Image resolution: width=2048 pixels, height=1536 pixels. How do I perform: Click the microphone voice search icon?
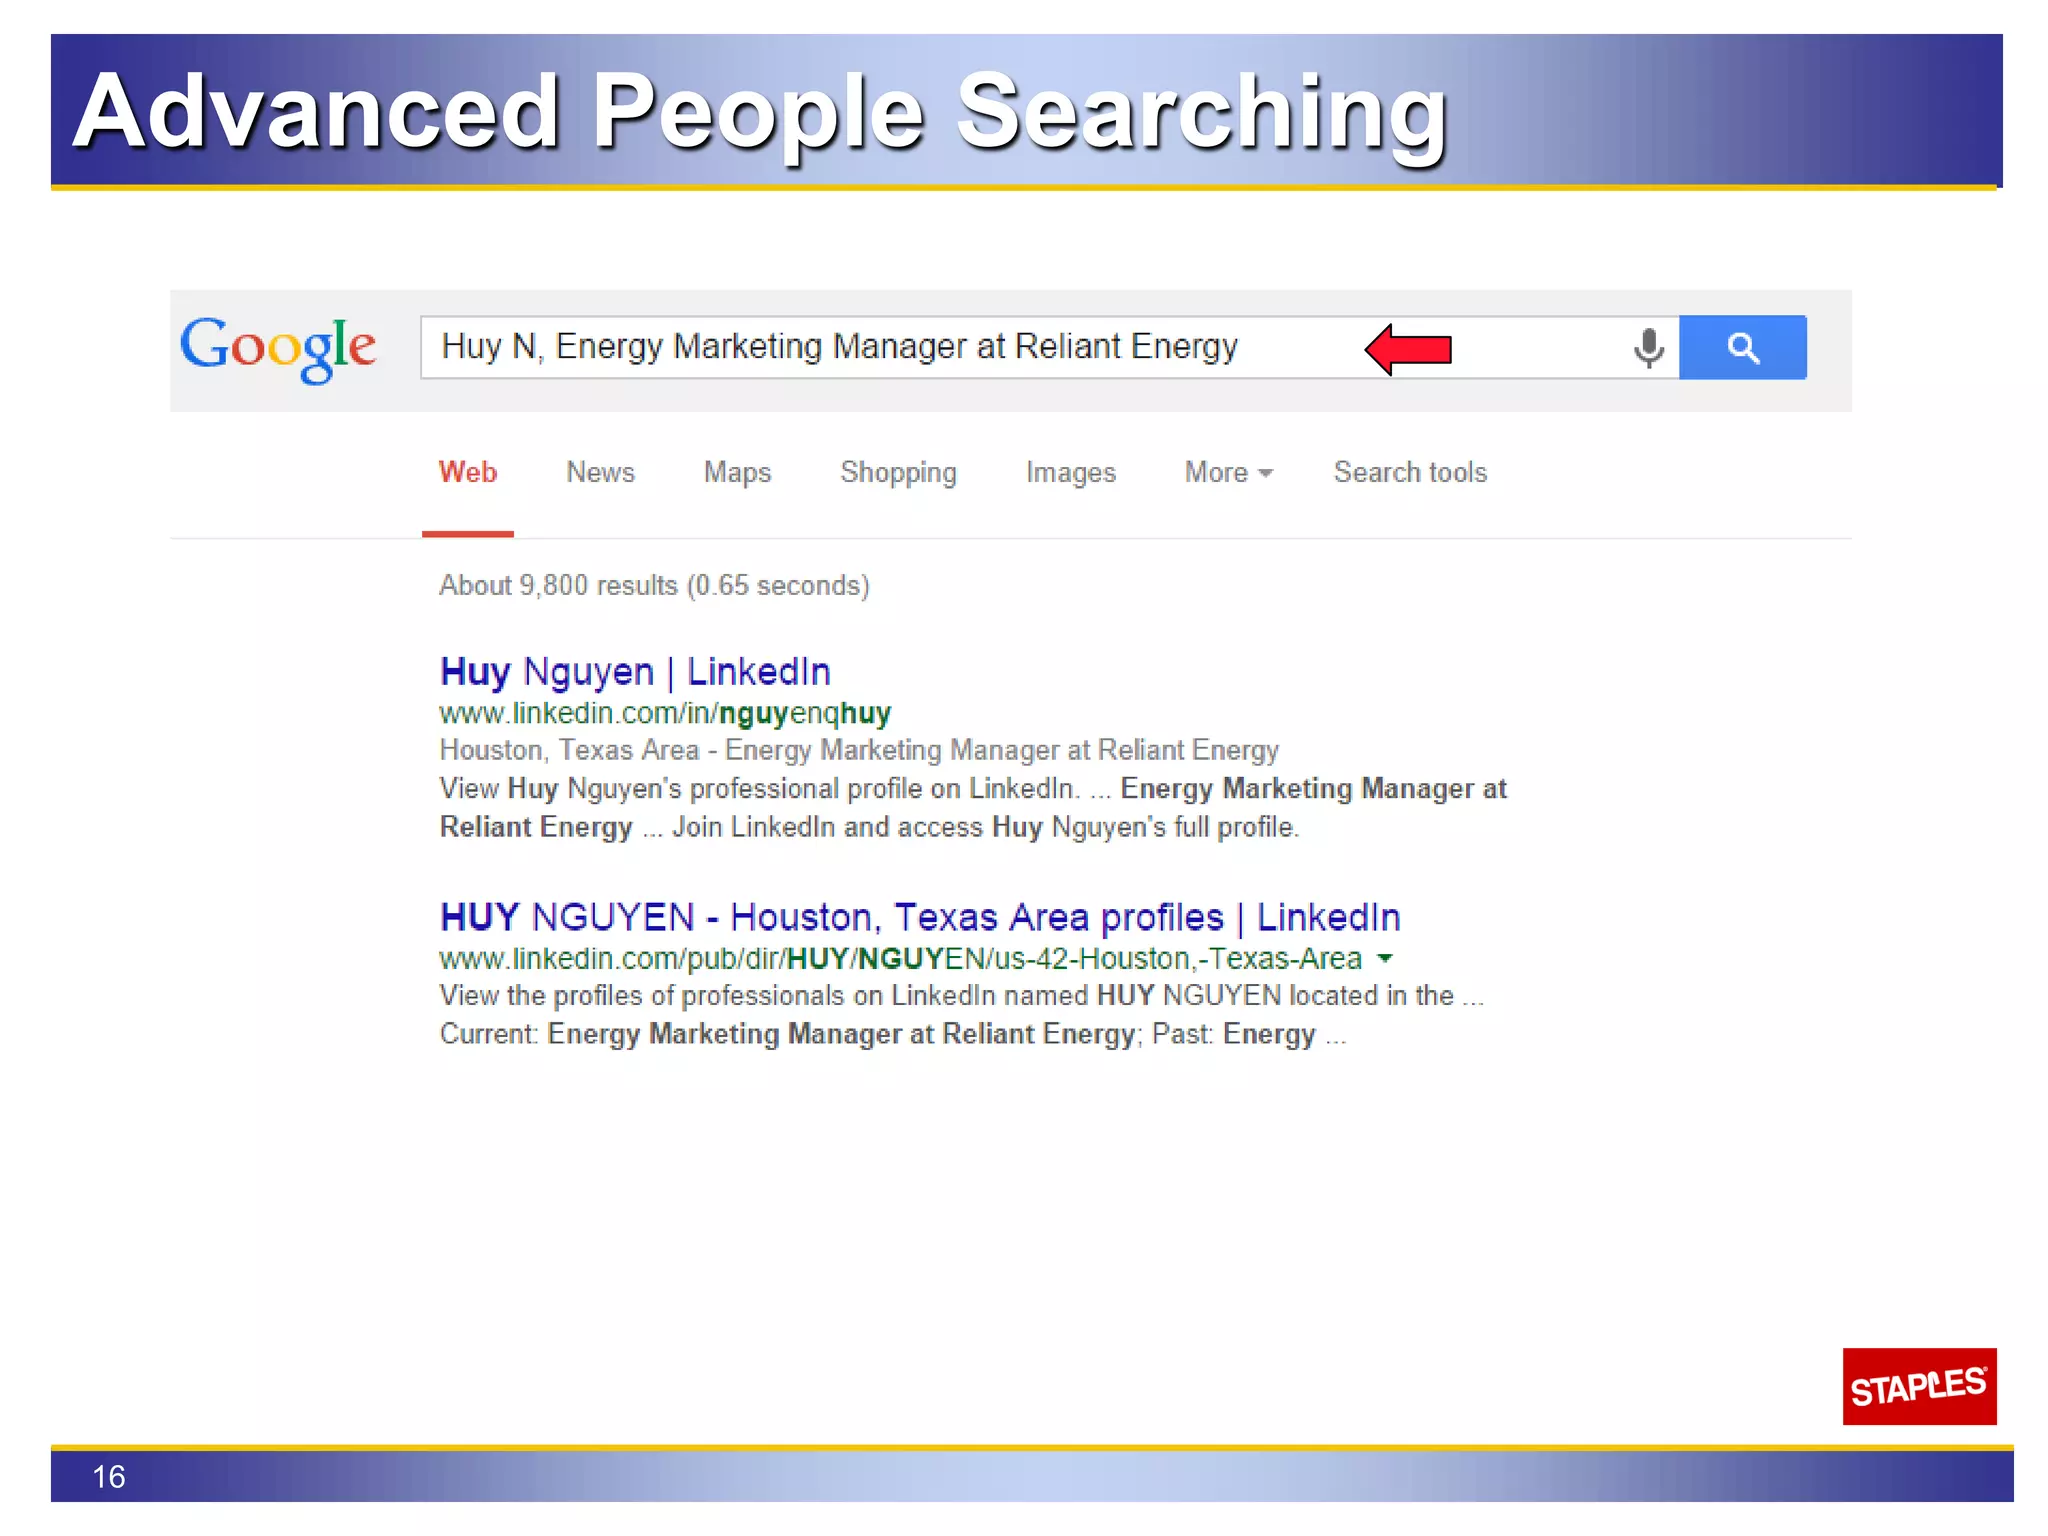(x=1649, y=348)
